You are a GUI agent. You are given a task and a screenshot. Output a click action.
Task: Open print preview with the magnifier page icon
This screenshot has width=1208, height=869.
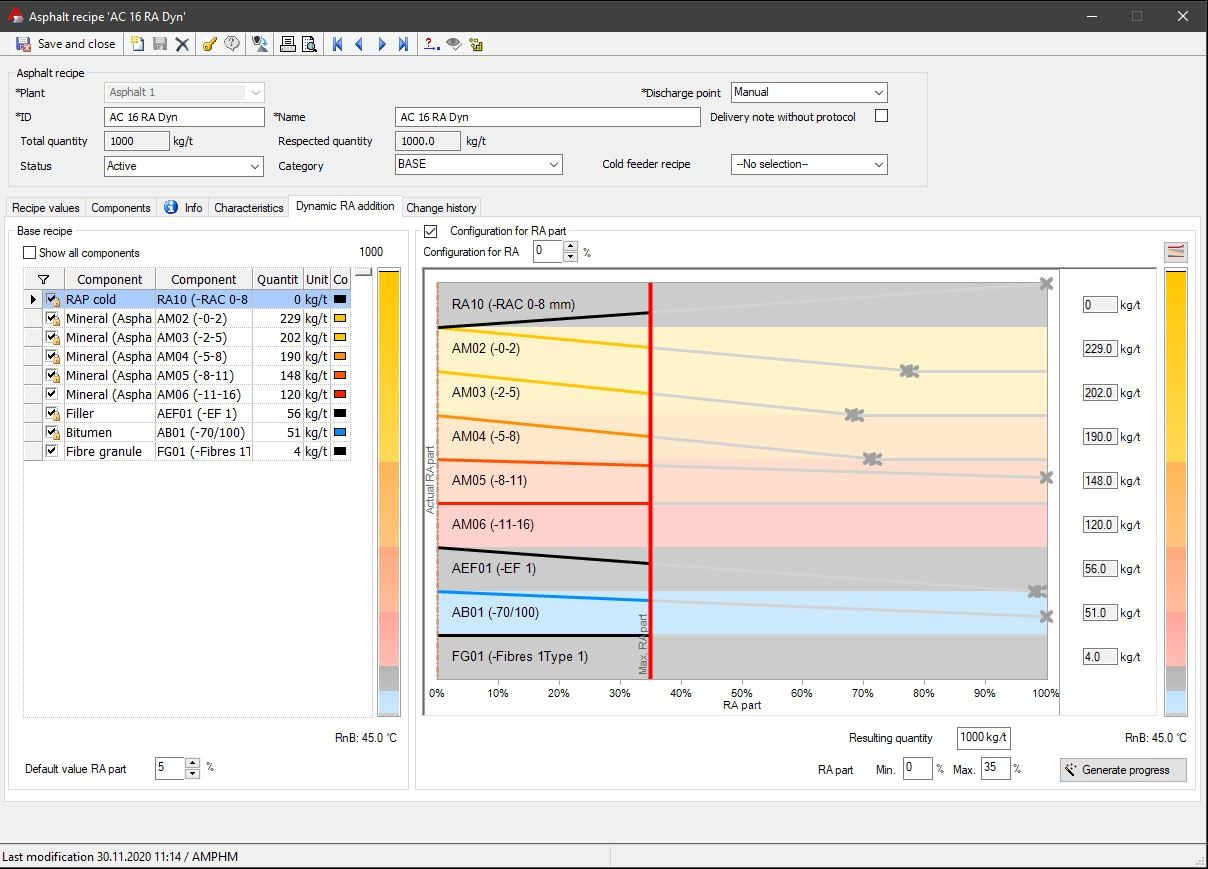(309, 44)
